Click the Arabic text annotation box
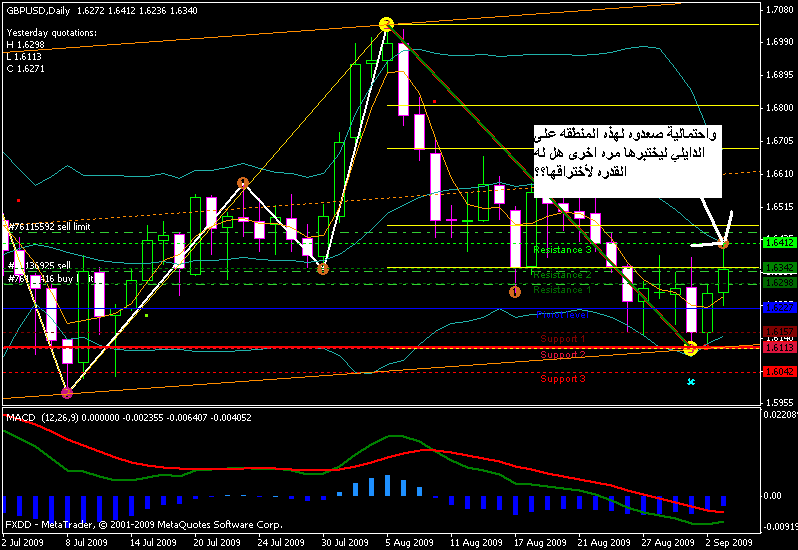798x550 pixels. coord(626,159)
